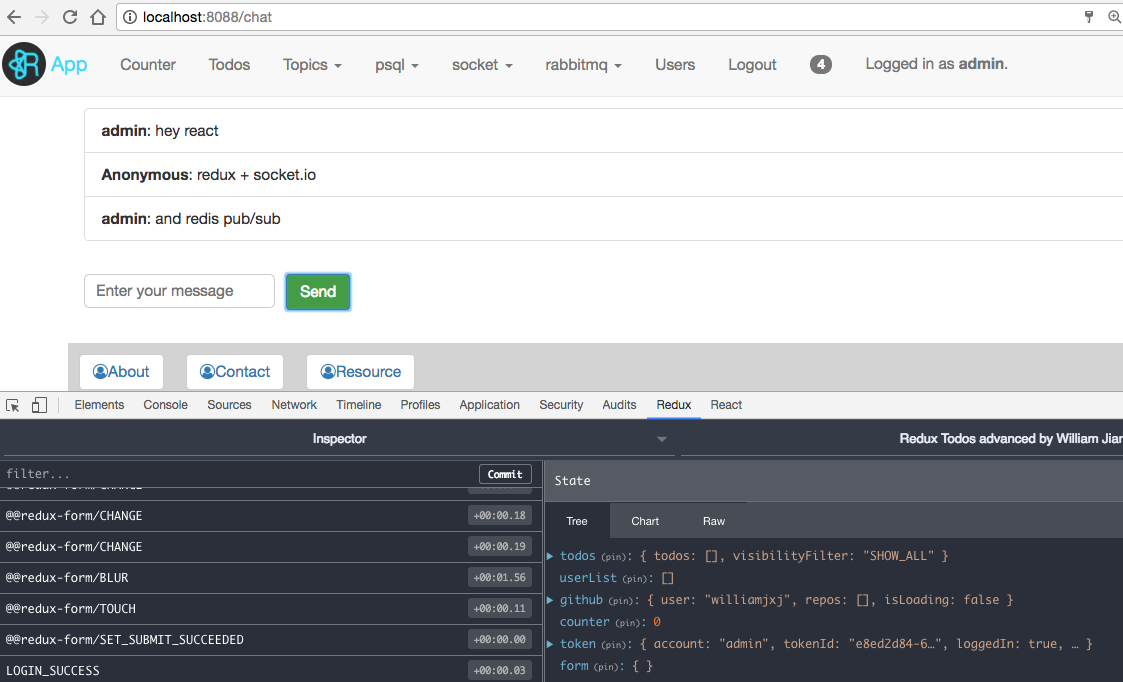Switch to the Profiles DevTools tab

click(420, 405)
